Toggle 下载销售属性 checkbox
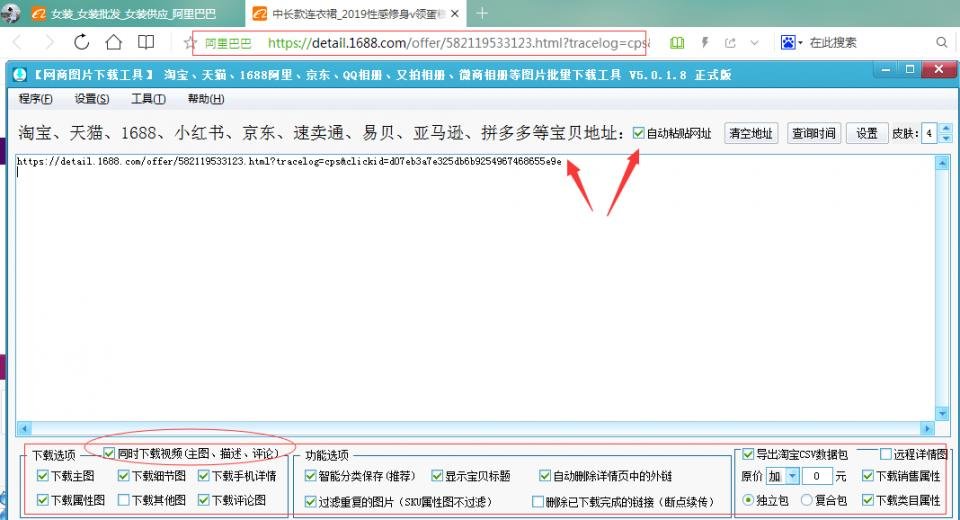Viewport: 960px width, 520px height. 868,475
